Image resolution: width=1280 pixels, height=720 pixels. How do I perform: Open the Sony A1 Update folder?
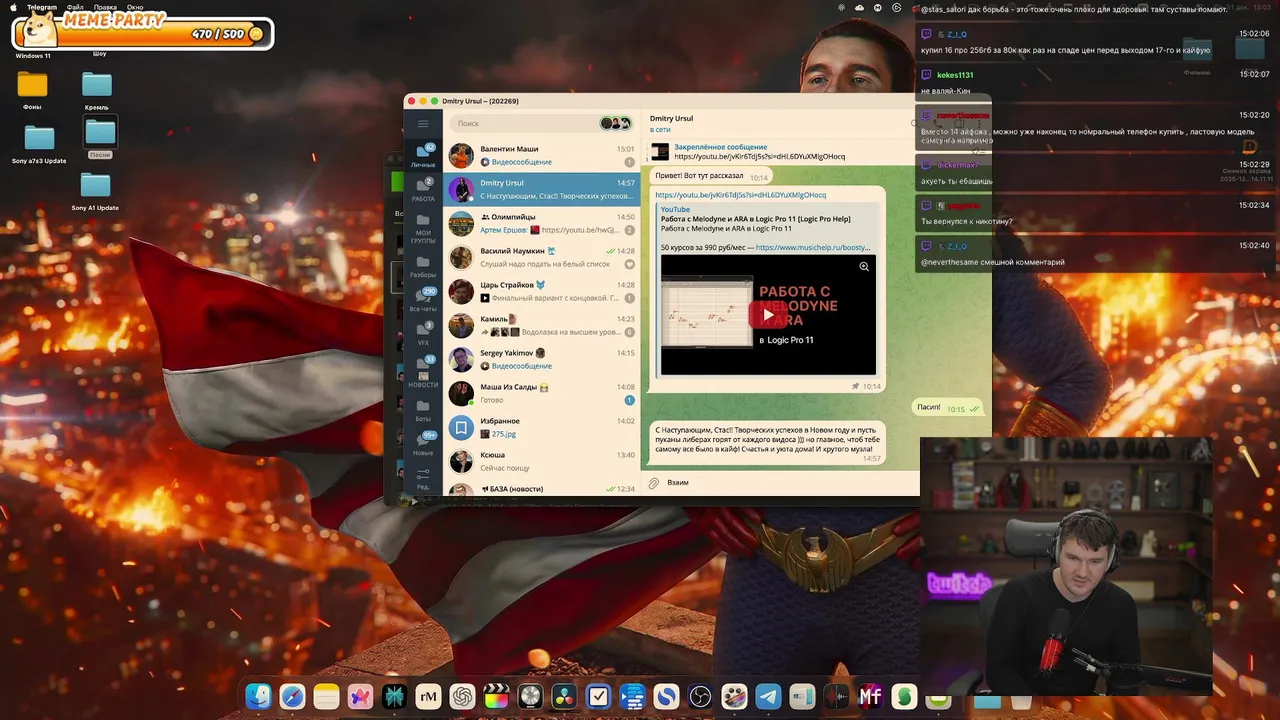coord(95,190)
